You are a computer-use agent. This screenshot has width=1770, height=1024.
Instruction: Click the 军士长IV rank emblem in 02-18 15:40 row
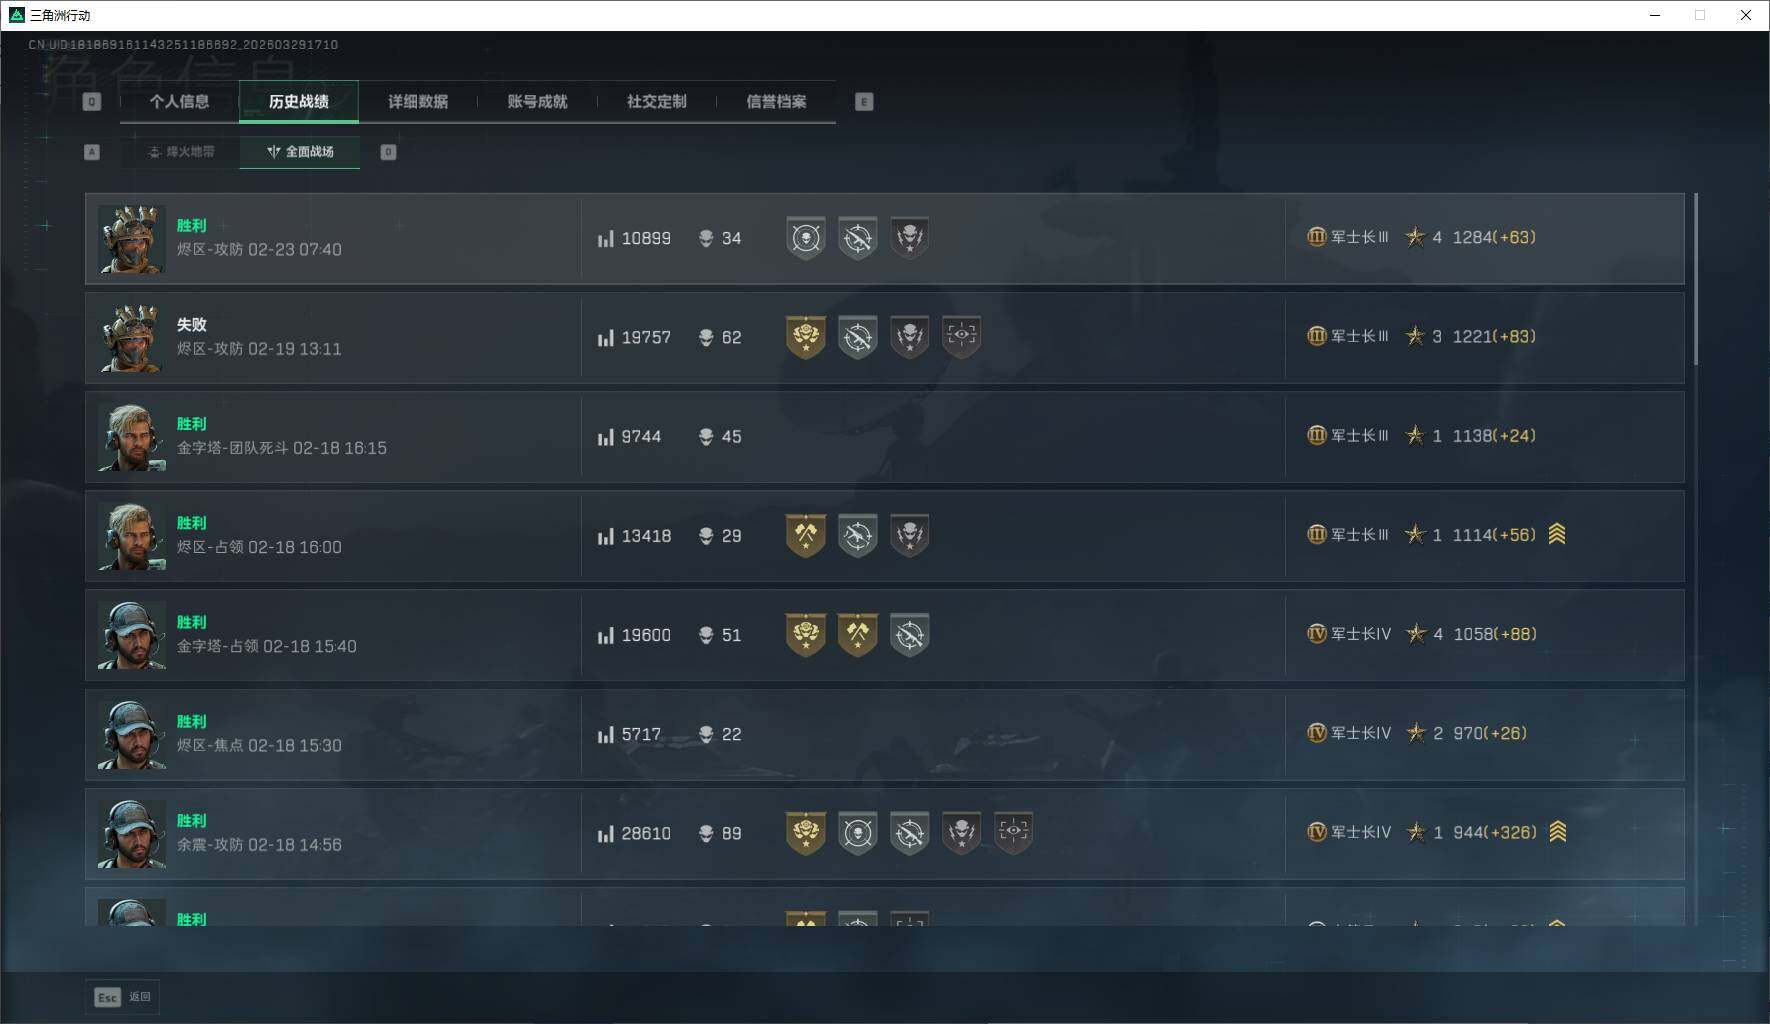(1317, 634)
